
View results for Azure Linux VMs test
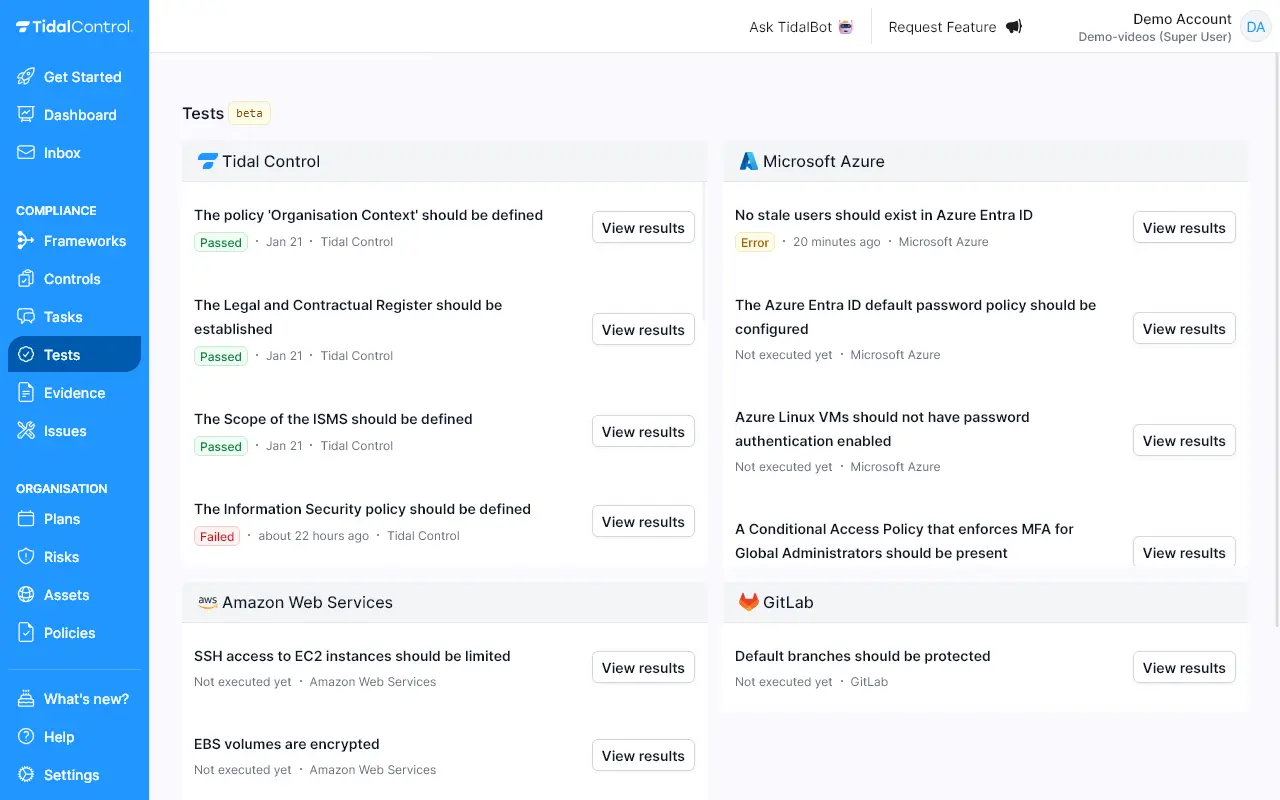coord(1184,441)
